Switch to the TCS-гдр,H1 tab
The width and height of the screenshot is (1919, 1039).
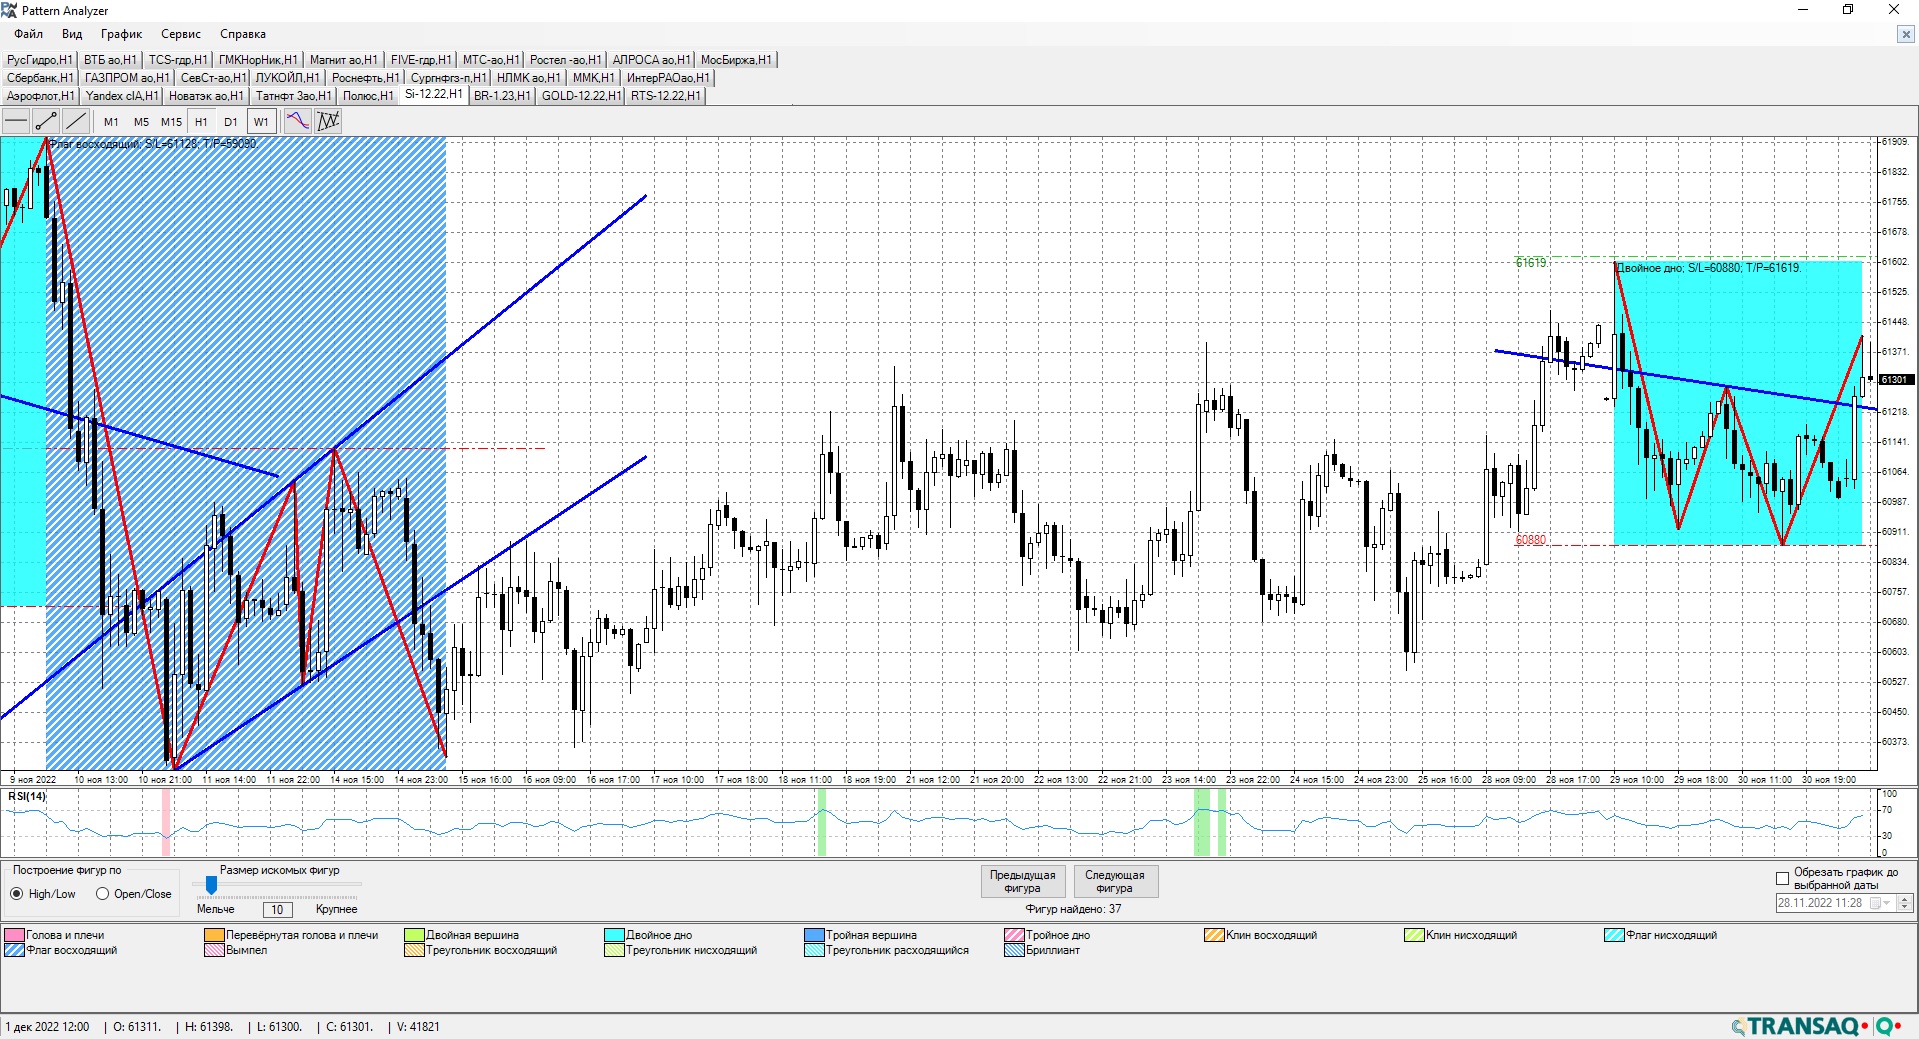(178, 60)
